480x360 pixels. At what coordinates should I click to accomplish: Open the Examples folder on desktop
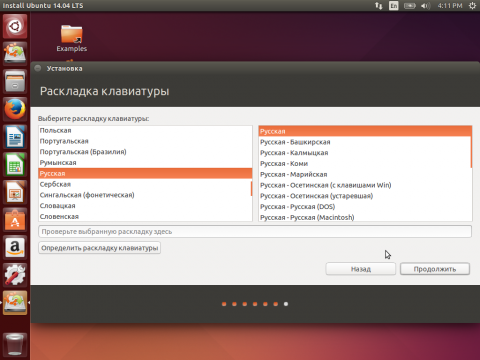click(72, 39)
